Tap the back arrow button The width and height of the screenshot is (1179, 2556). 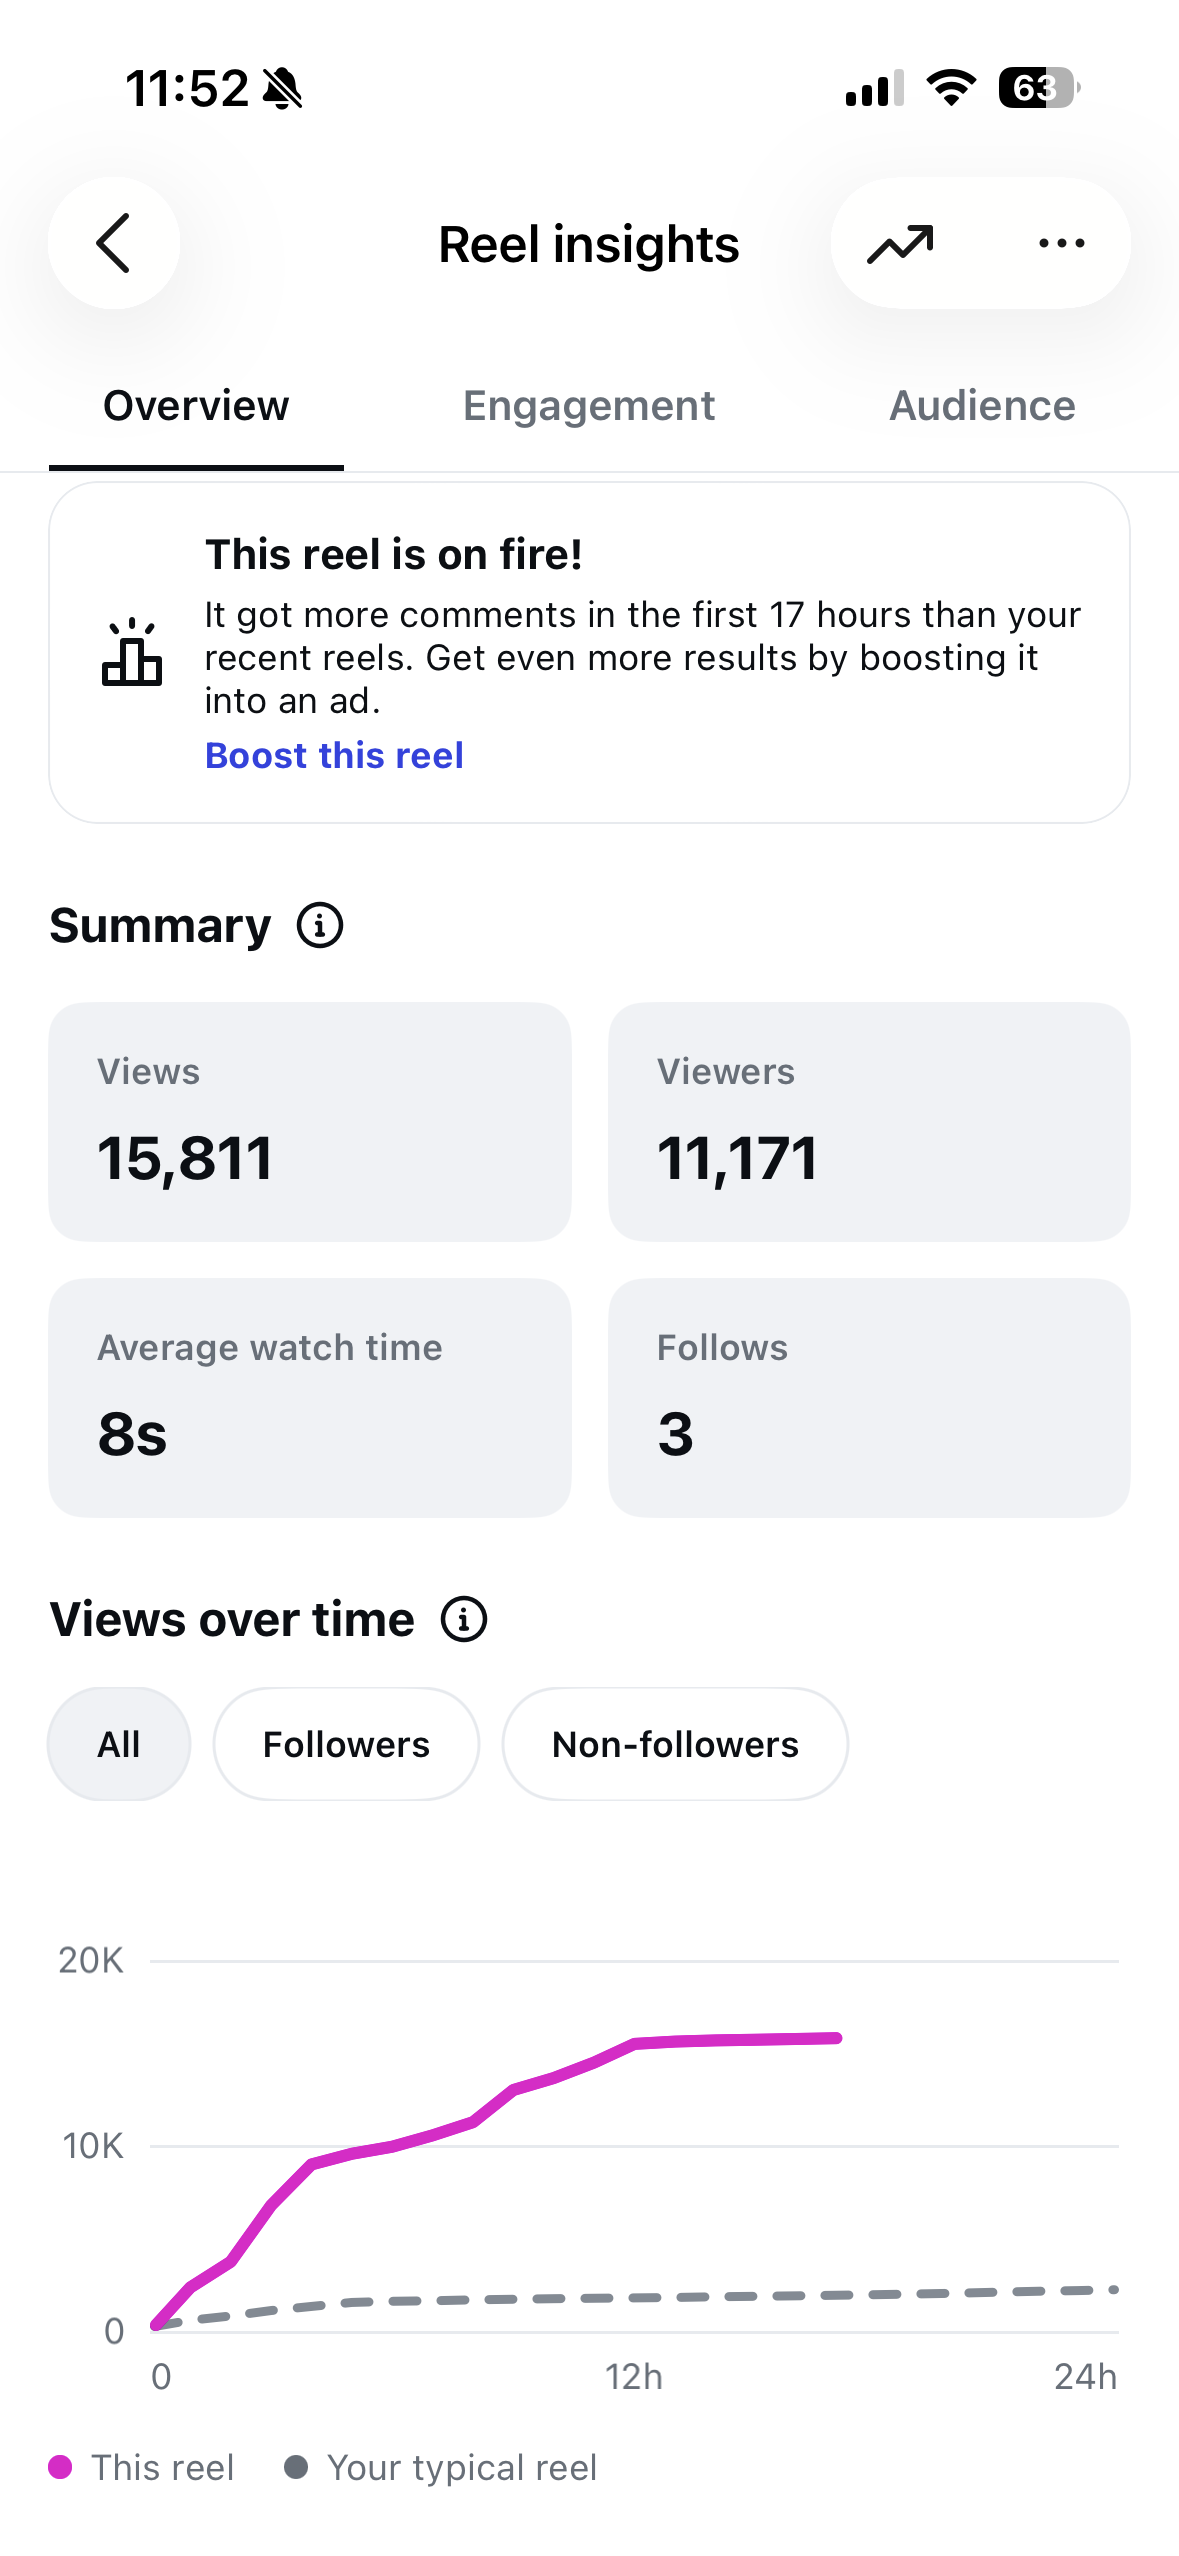tap(114, 243)
